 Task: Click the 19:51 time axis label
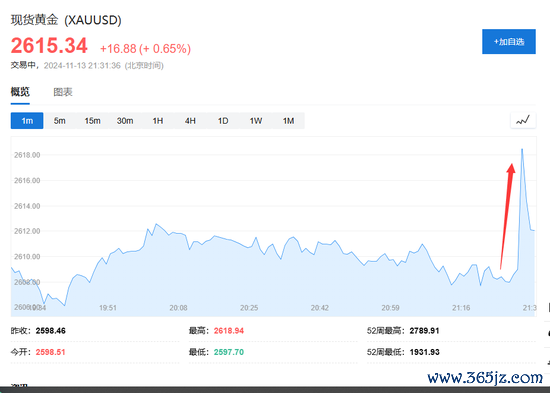coord(108,308)
